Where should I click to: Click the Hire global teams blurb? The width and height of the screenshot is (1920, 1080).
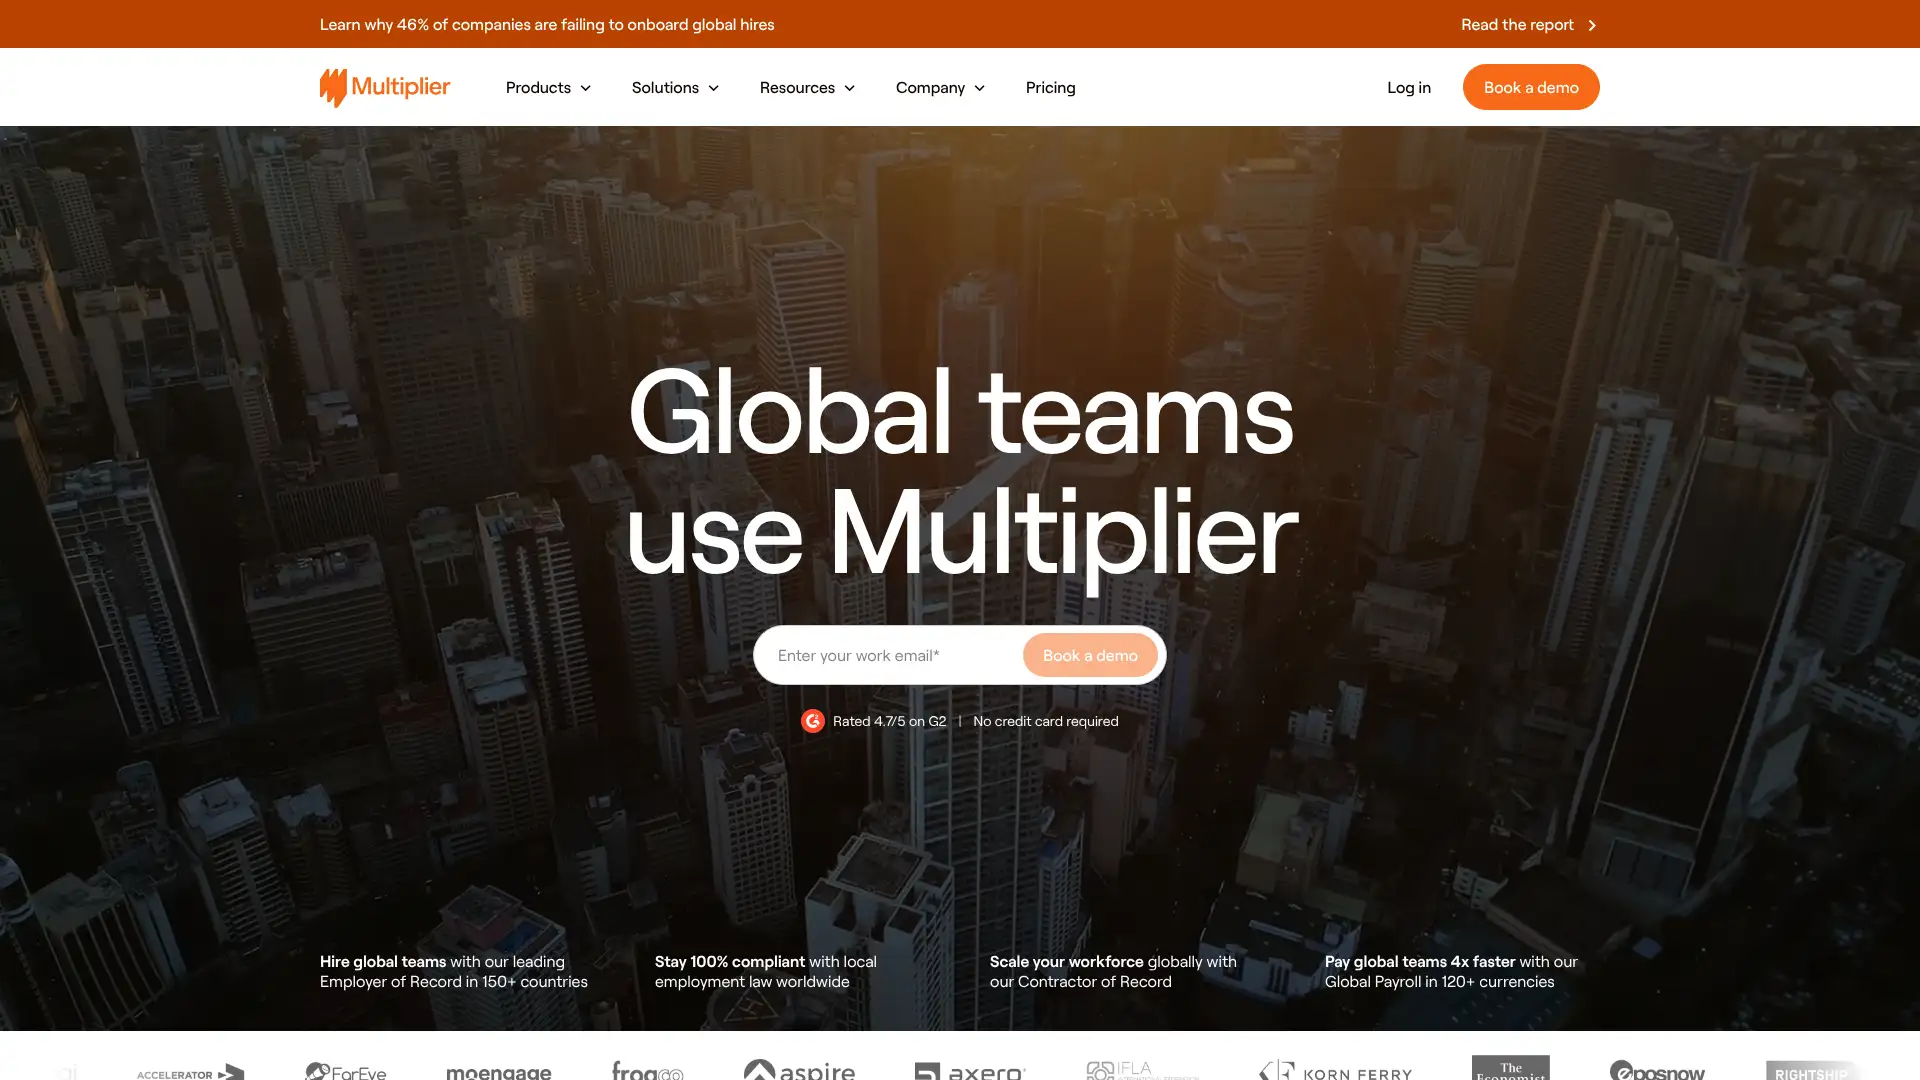454,971
